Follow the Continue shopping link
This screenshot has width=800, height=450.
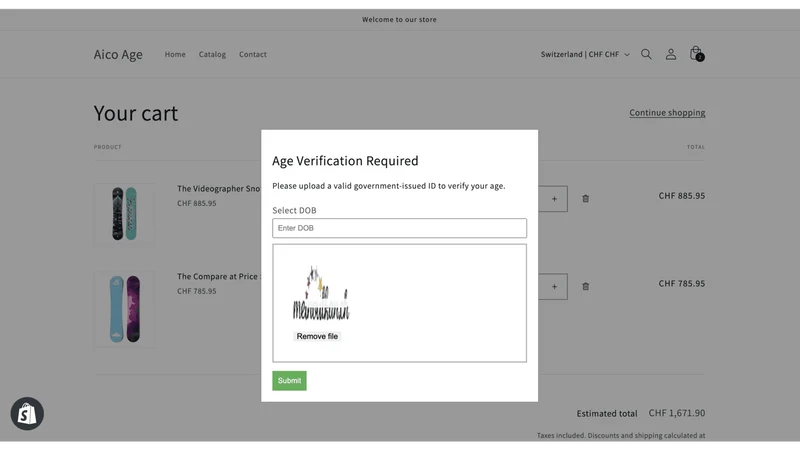coord(667,113)
